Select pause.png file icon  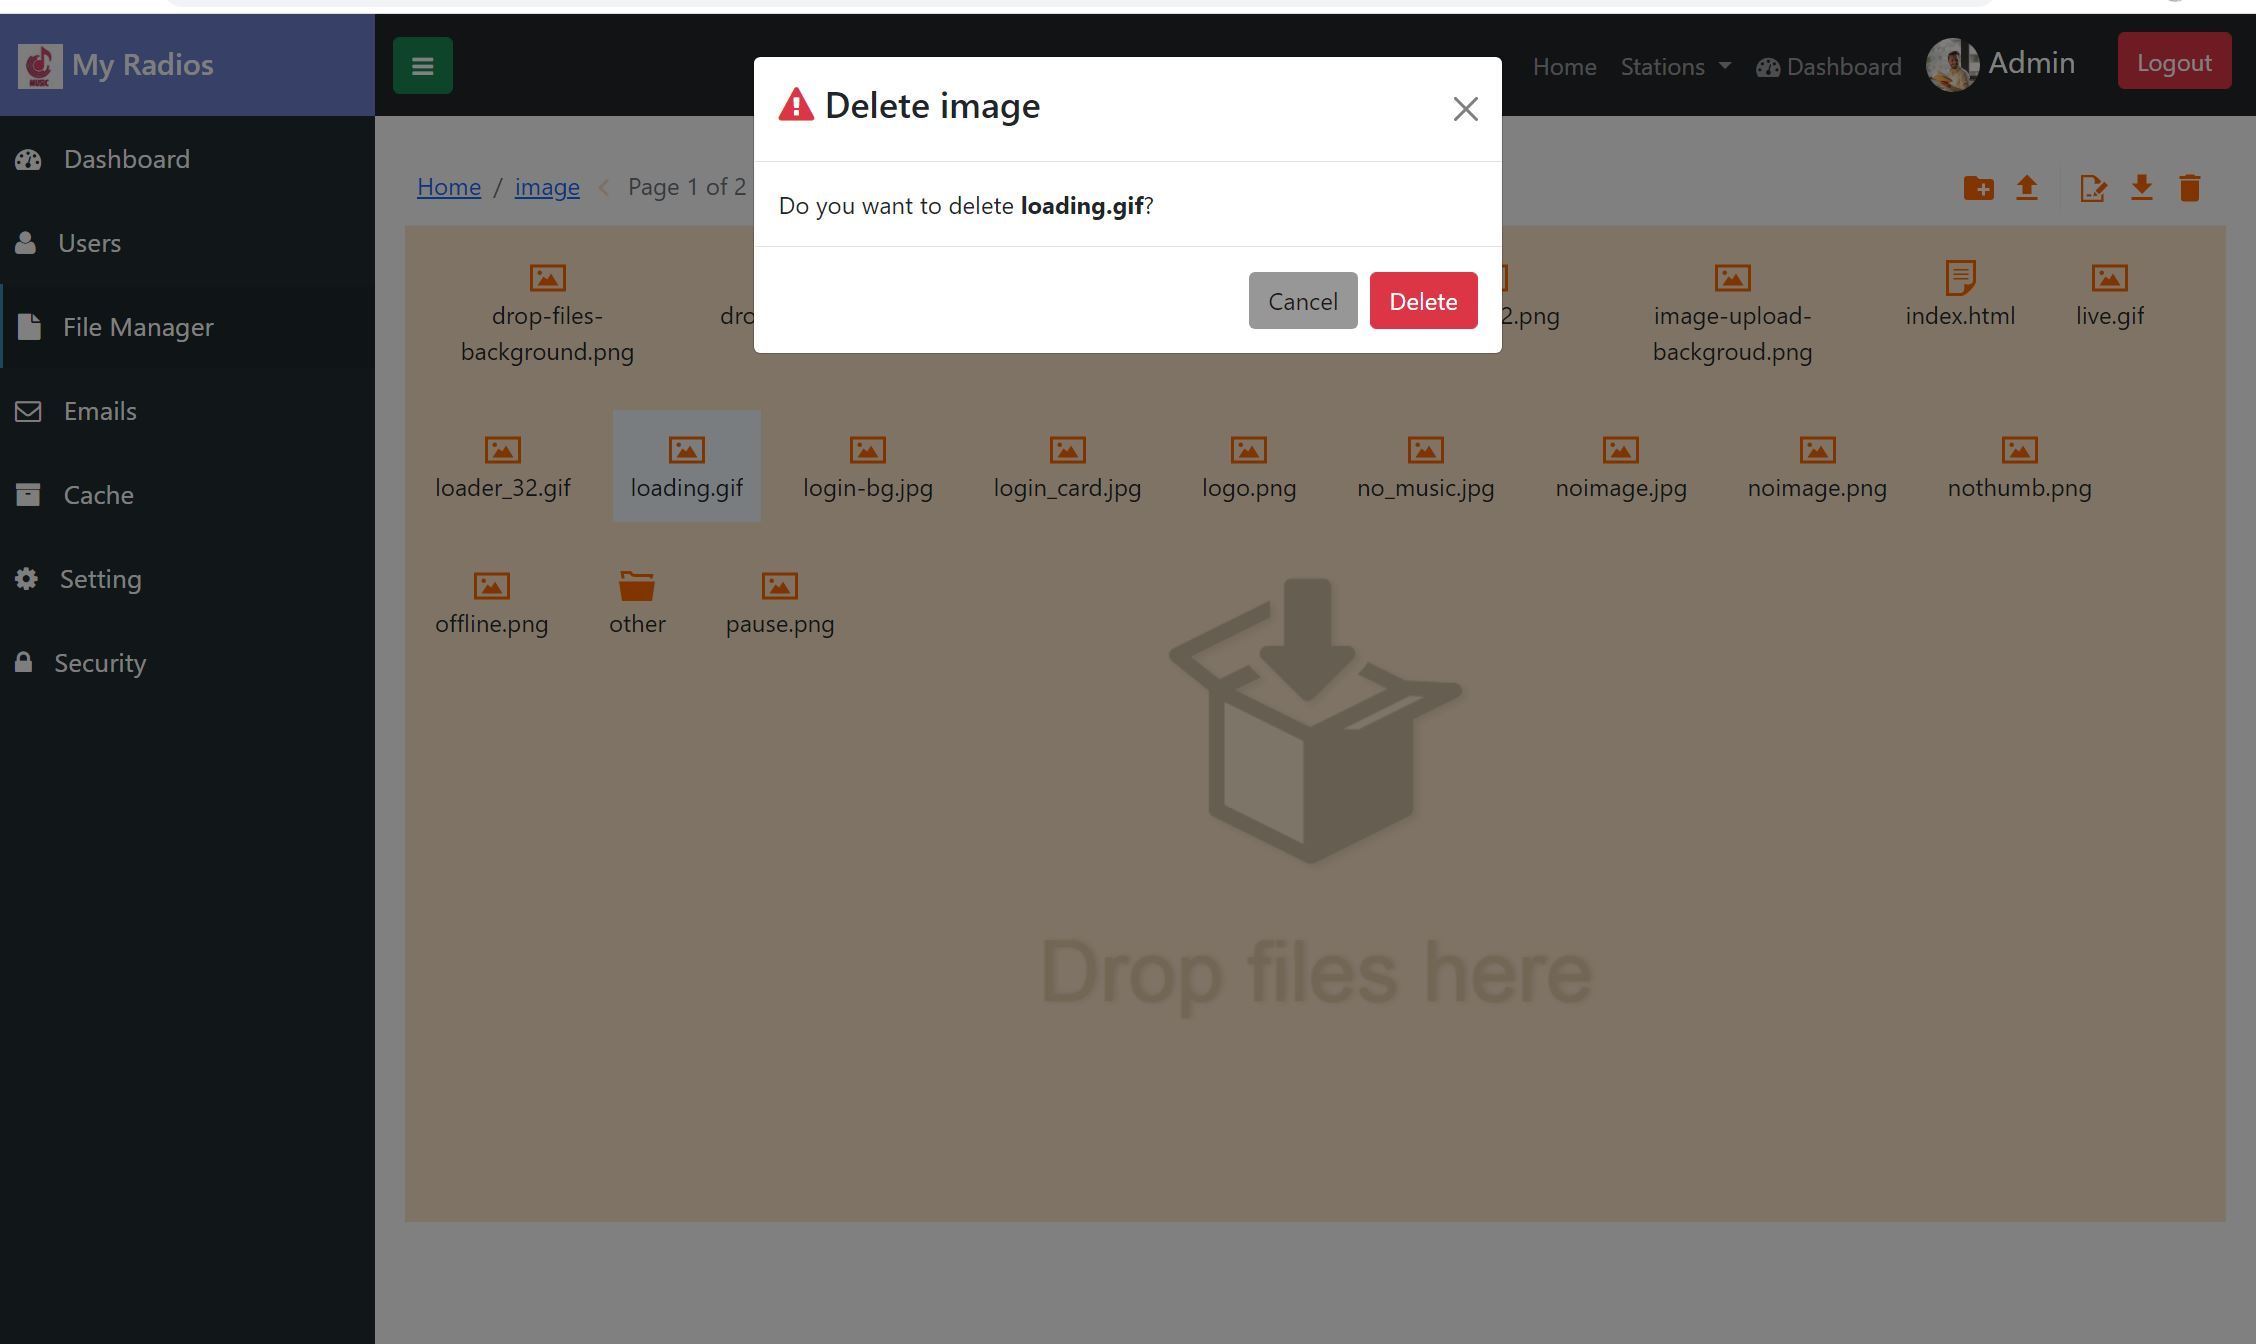point(779,586)
